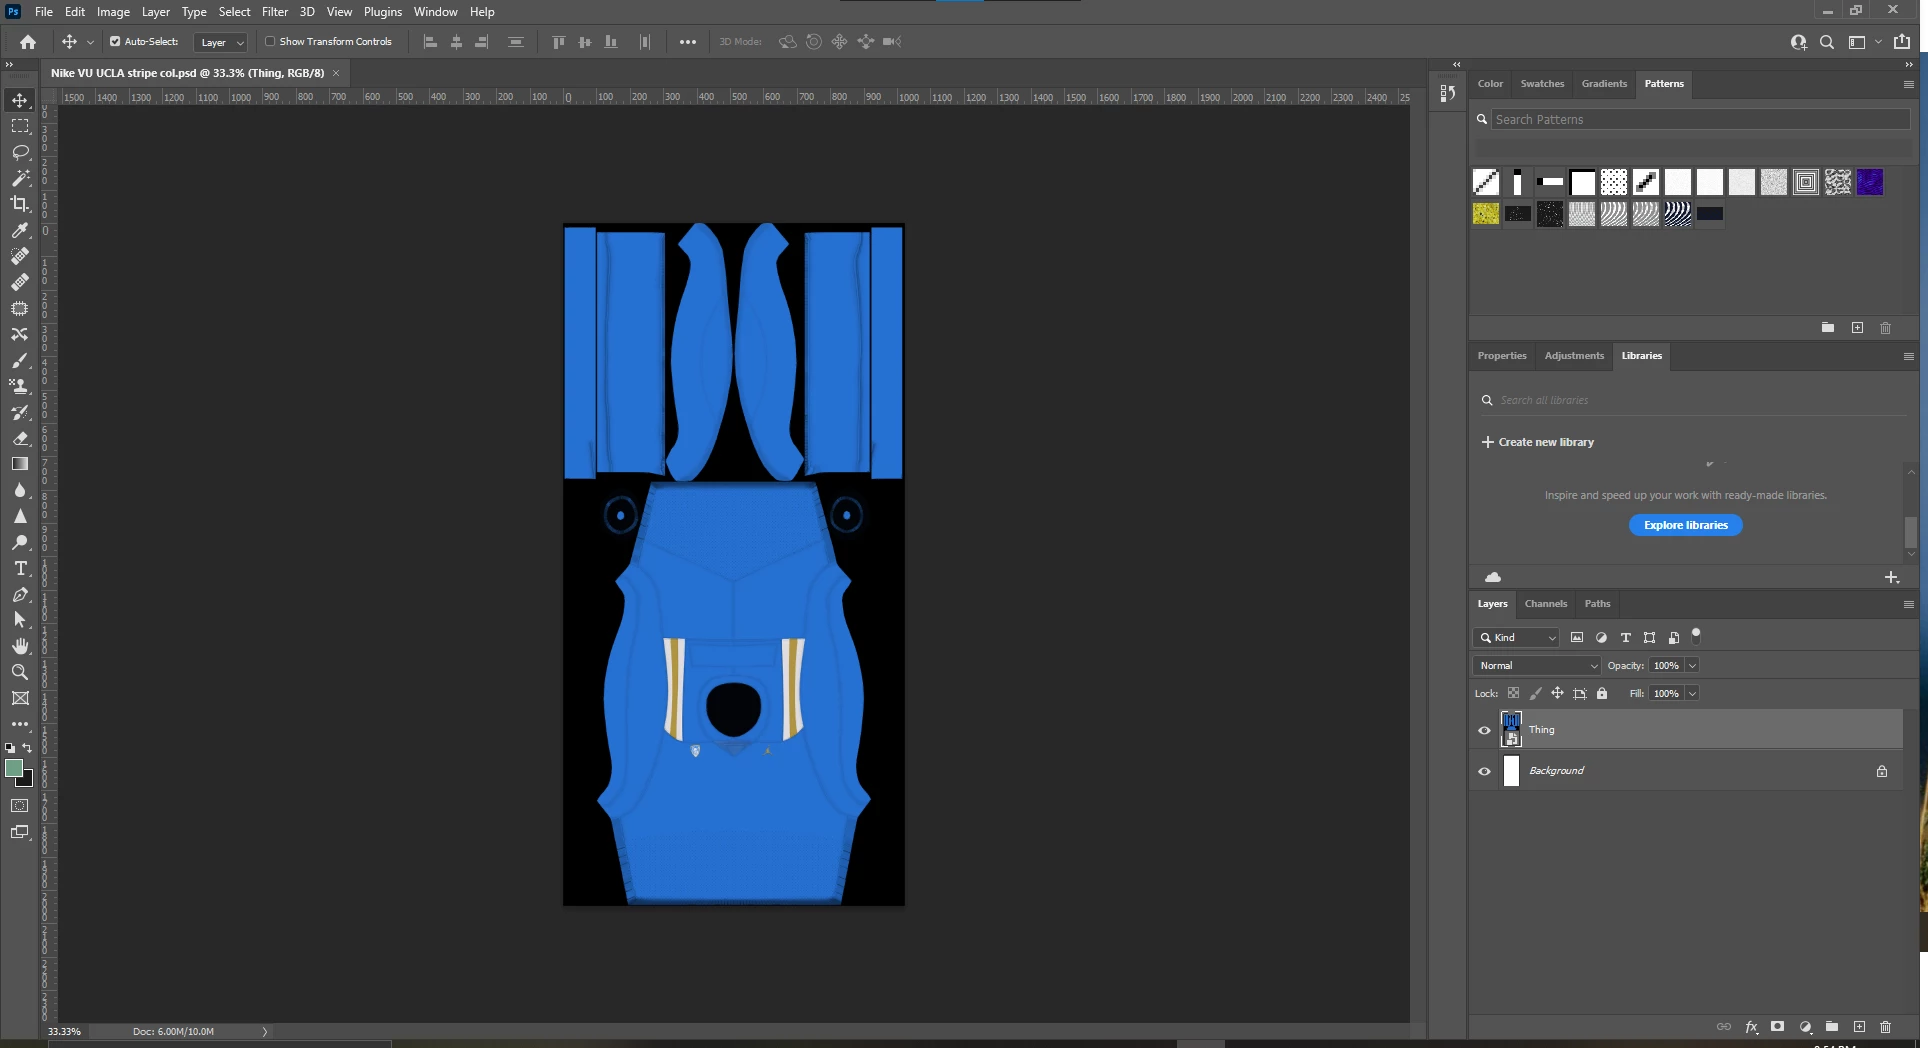Viewport: 1928px width, 1048px height.
Task: Select the Lasso tool
Action: (20, 152)
